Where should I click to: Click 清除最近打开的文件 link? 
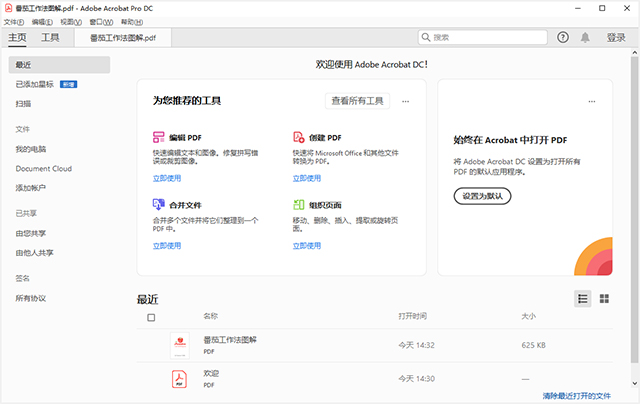[x=577, y=395]
